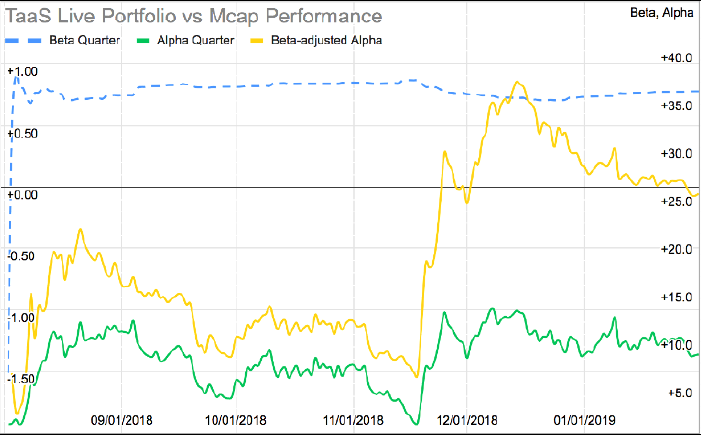Click the -0.50 left axis label

(22, 255)
